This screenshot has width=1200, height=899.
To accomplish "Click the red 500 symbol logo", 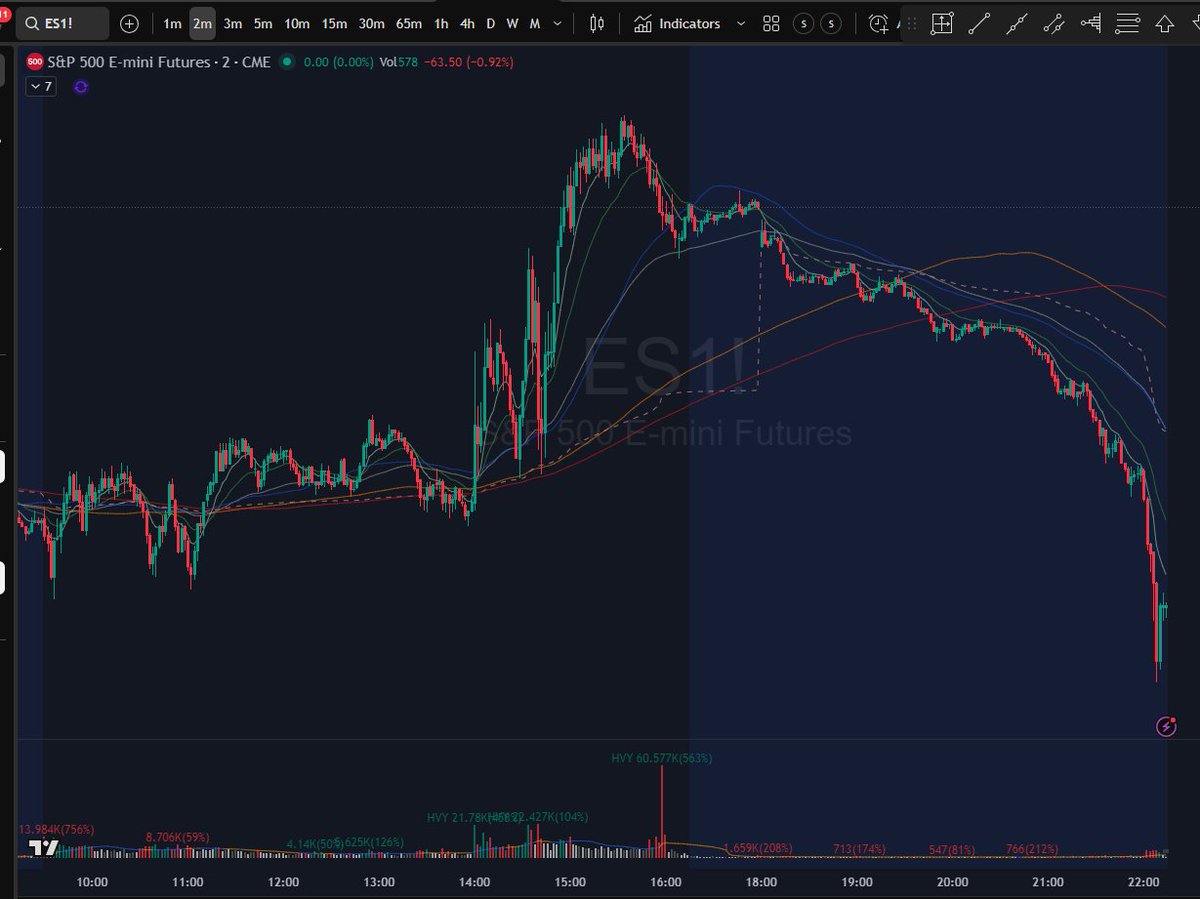I will [x=34, y=62].
